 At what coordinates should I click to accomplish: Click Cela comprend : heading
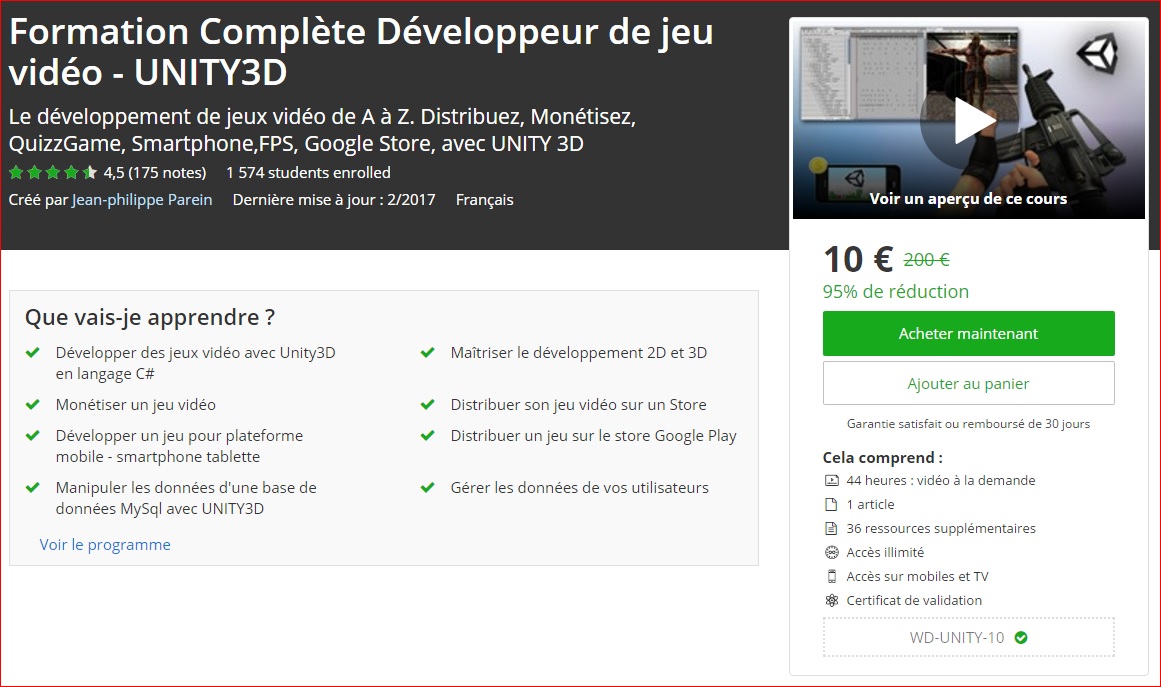[883, 458]
